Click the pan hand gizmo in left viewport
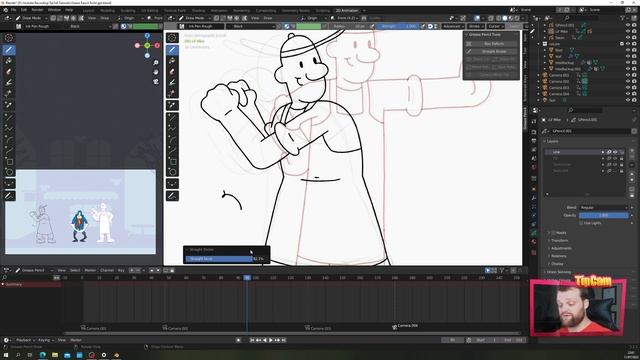 coord(156,72)
